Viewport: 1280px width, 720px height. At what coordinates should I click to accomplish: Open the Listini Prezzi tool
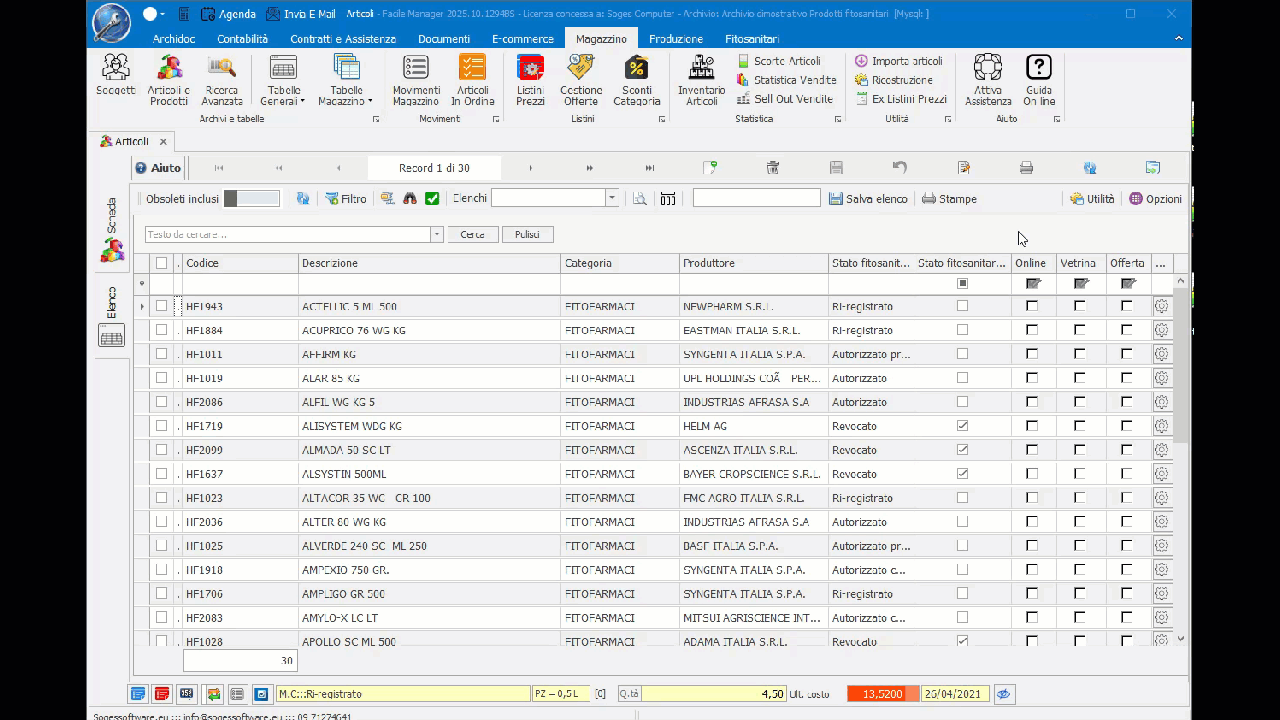click(530, 78)
